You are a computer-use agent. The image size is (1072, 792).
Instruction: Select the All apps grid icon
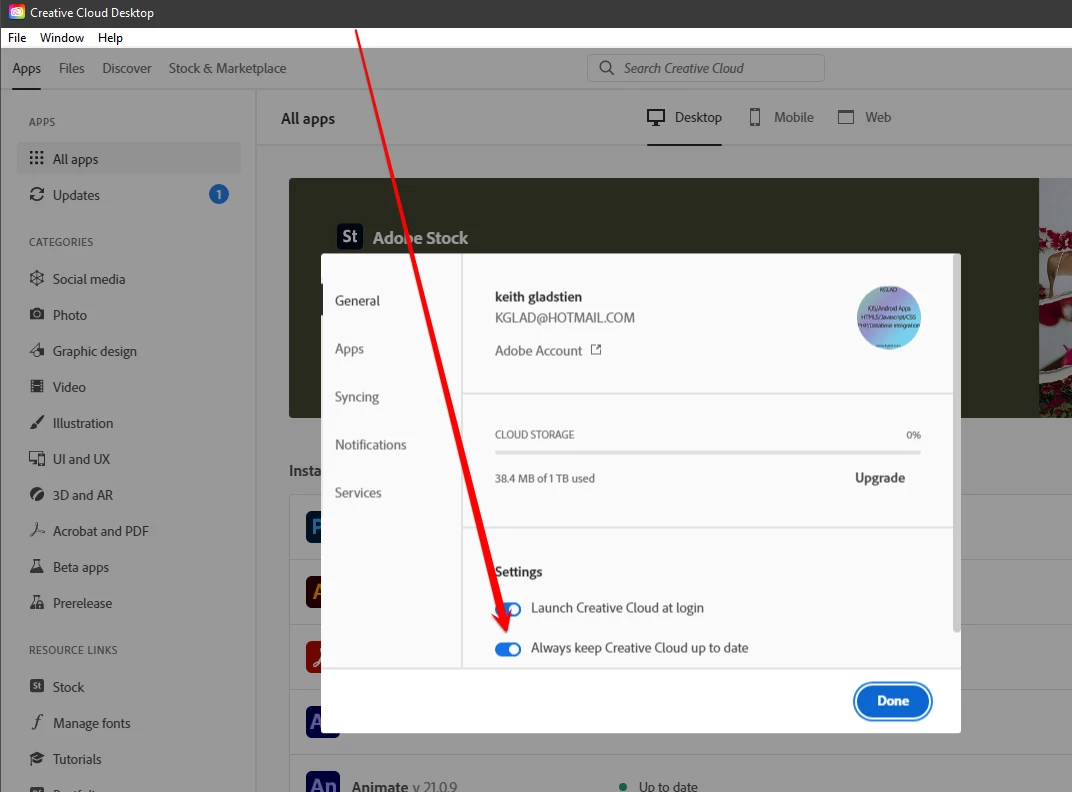36,159
